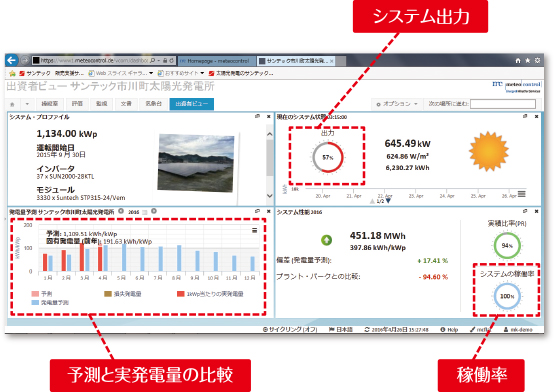Click the solar plant photo thumbnail
556x392 pixels.
pos(196,163)
